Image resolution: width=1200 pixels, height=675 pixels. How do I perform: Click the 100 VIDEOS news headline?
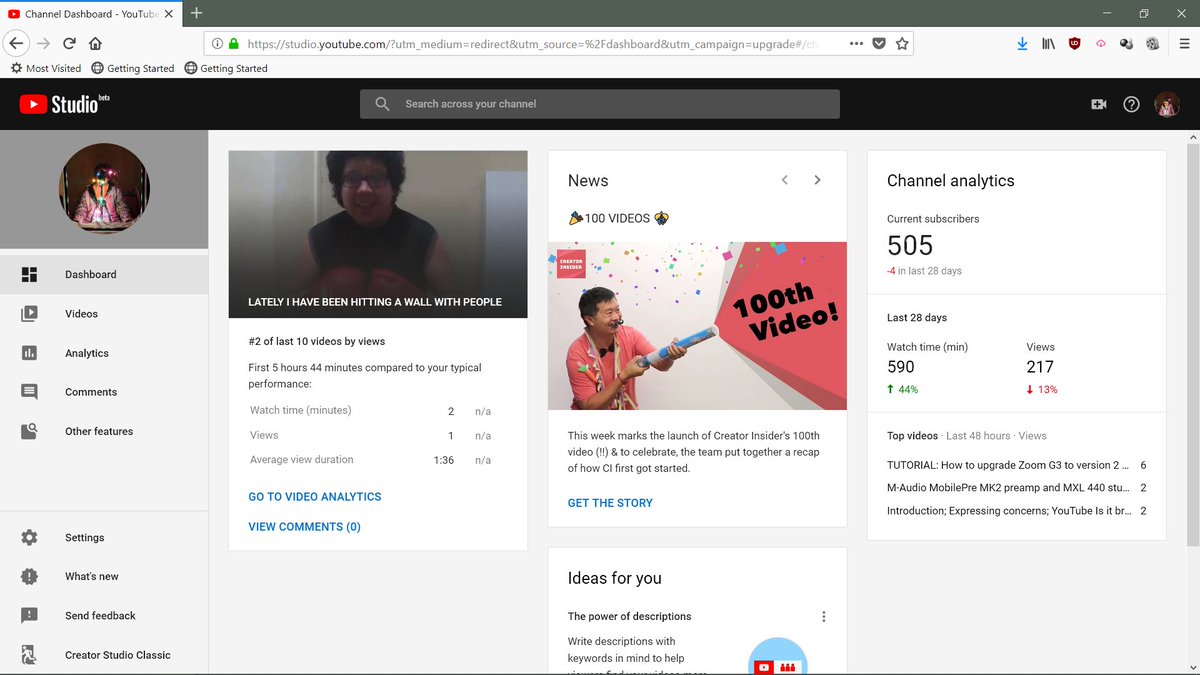pos(617,218)
